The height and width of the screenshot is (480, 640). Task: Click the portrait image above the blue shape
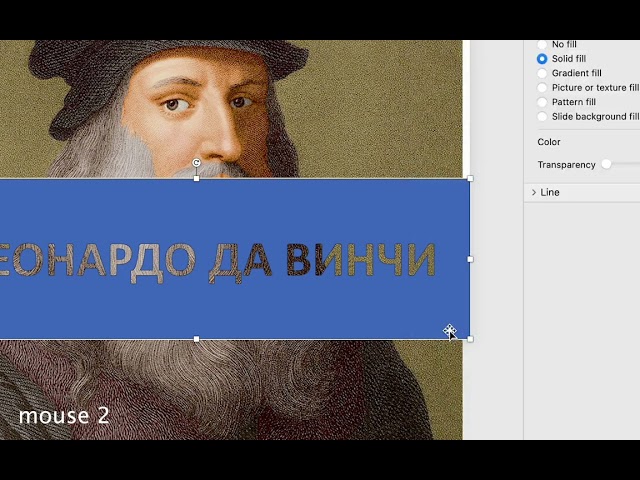pos(231,109)
